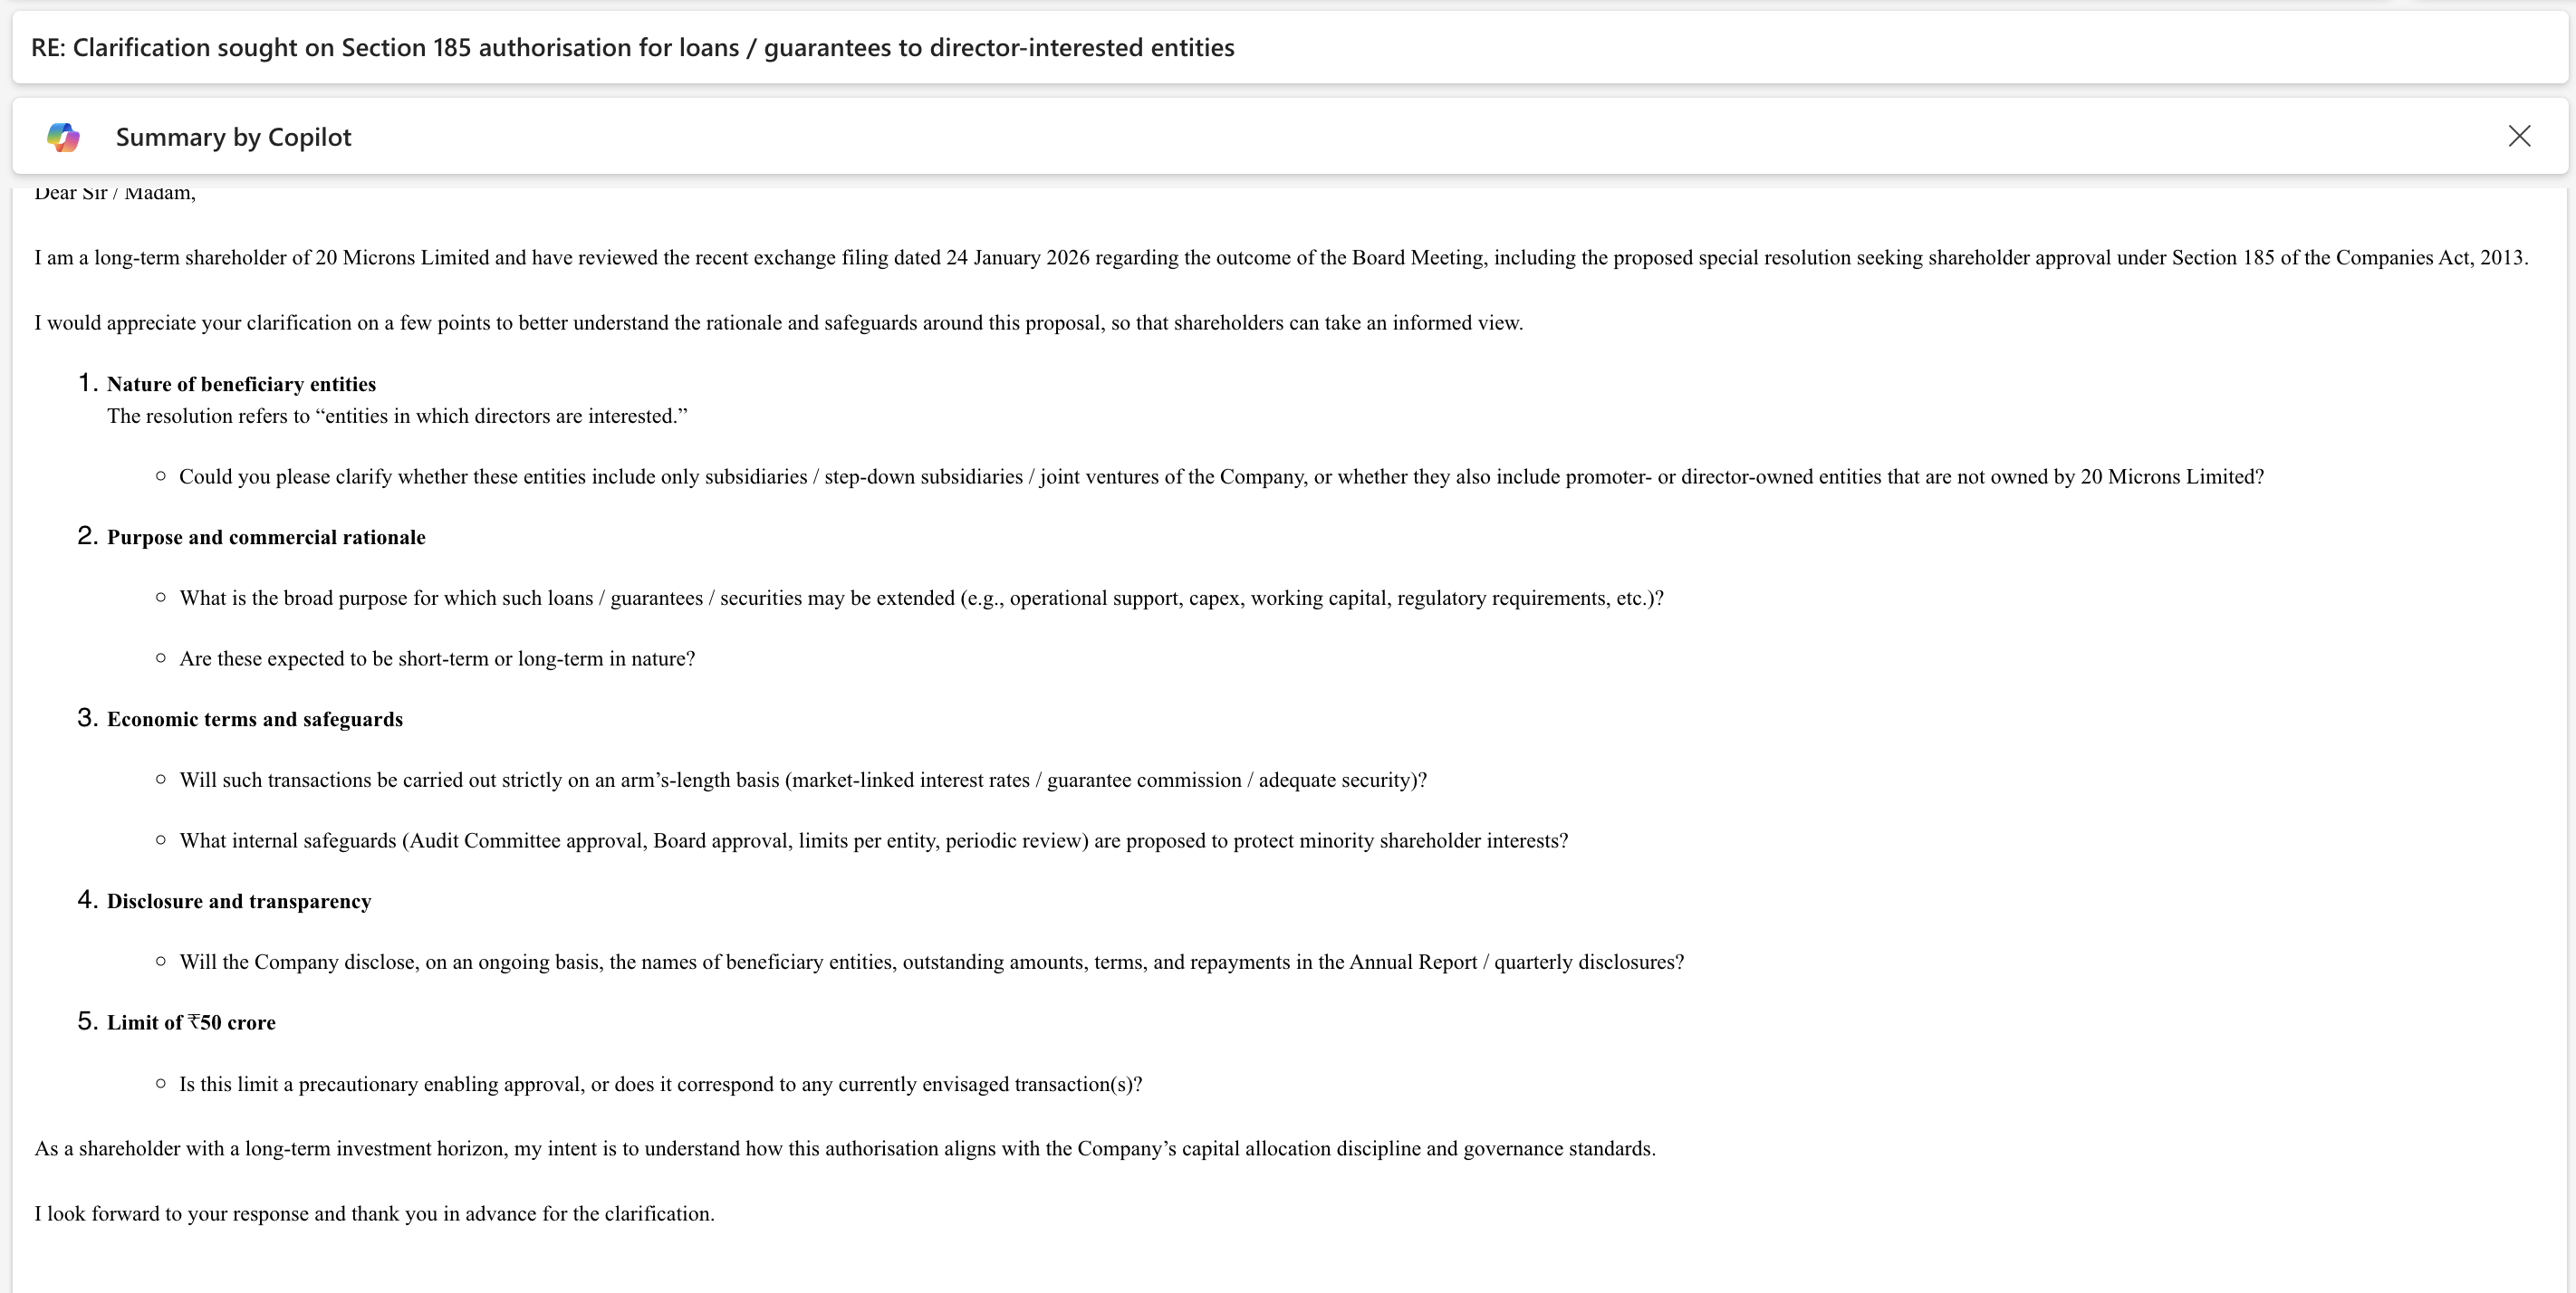This screenshot has width=2576, height=1293.
Task: Click the bullet about arm's-length basis transactions
Action: click(802, 780)
